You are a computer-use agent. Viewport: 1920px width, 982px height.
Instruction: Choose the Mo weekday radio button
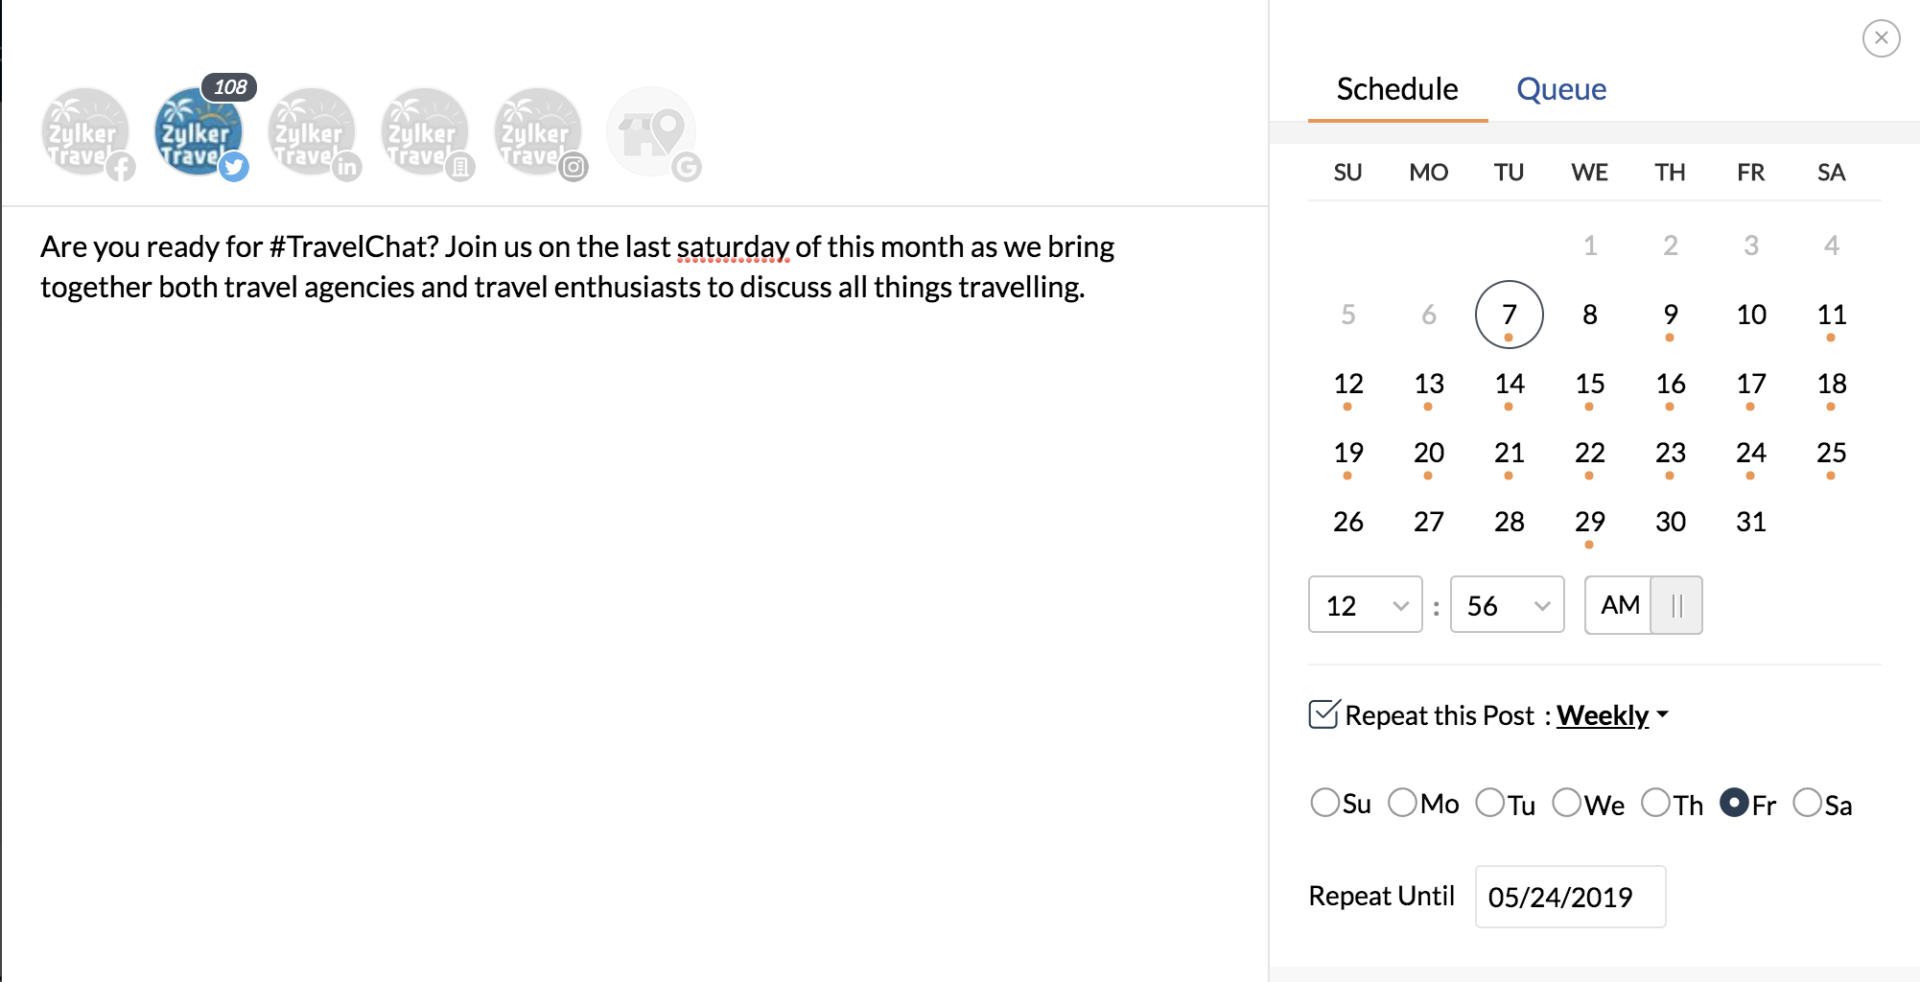pos(1402,803)
